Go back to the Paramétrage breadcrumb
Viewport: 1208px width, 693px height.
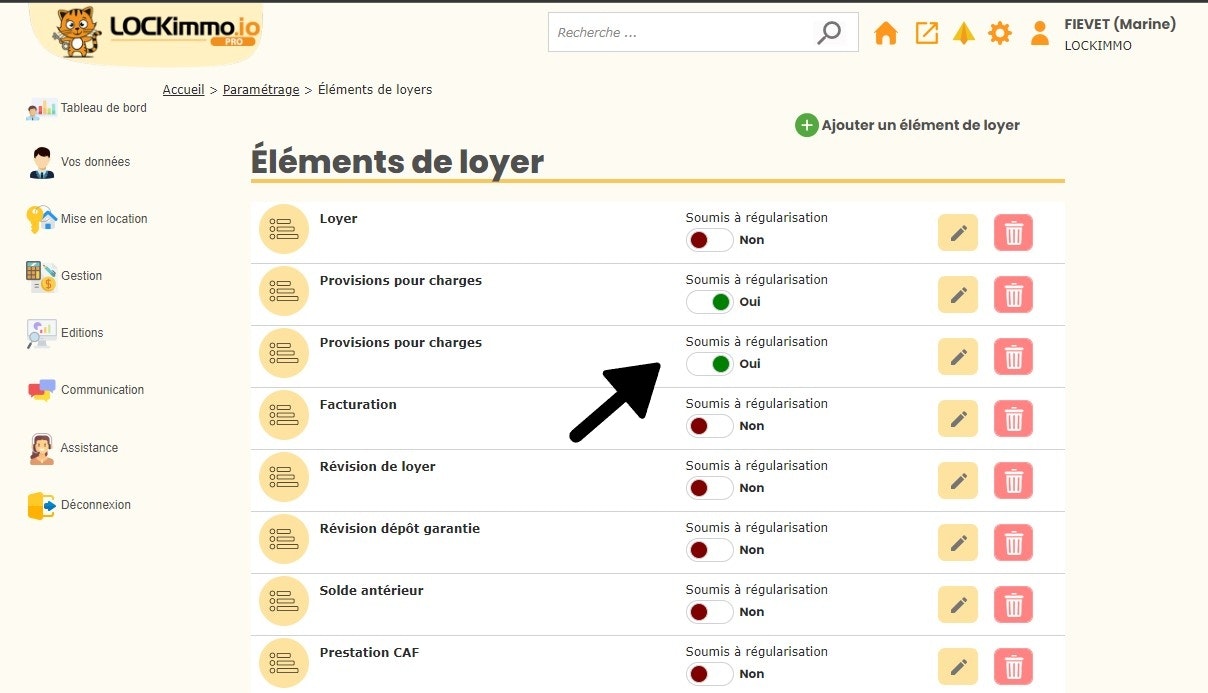click(x=261, y=90)
